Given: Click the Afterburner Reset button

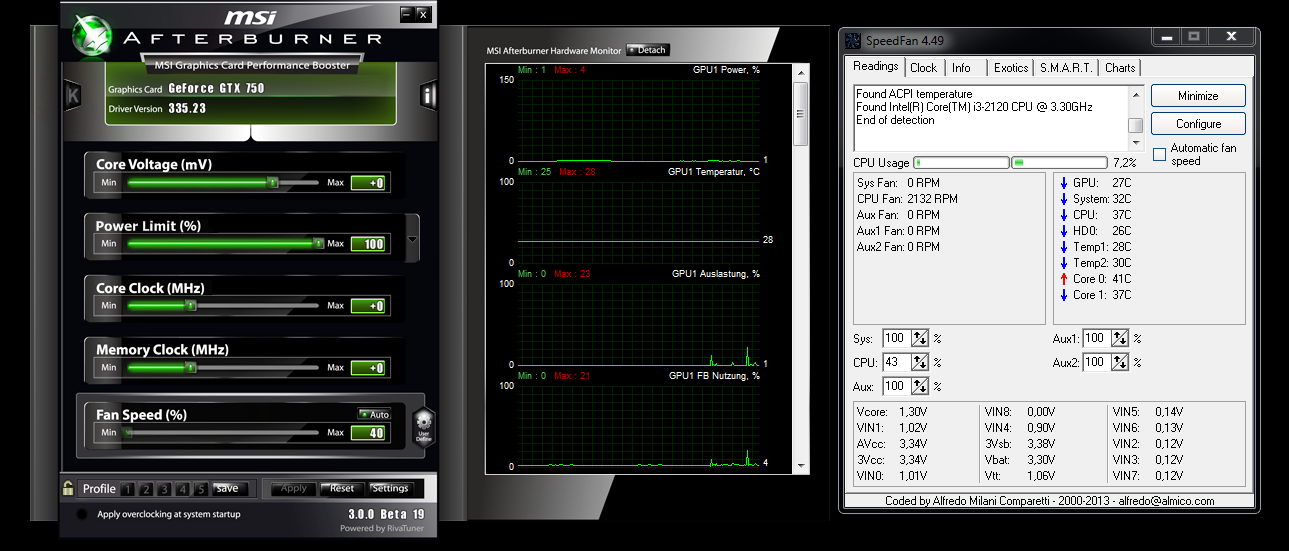Looking at the screenshot, I should click(342, 489).
